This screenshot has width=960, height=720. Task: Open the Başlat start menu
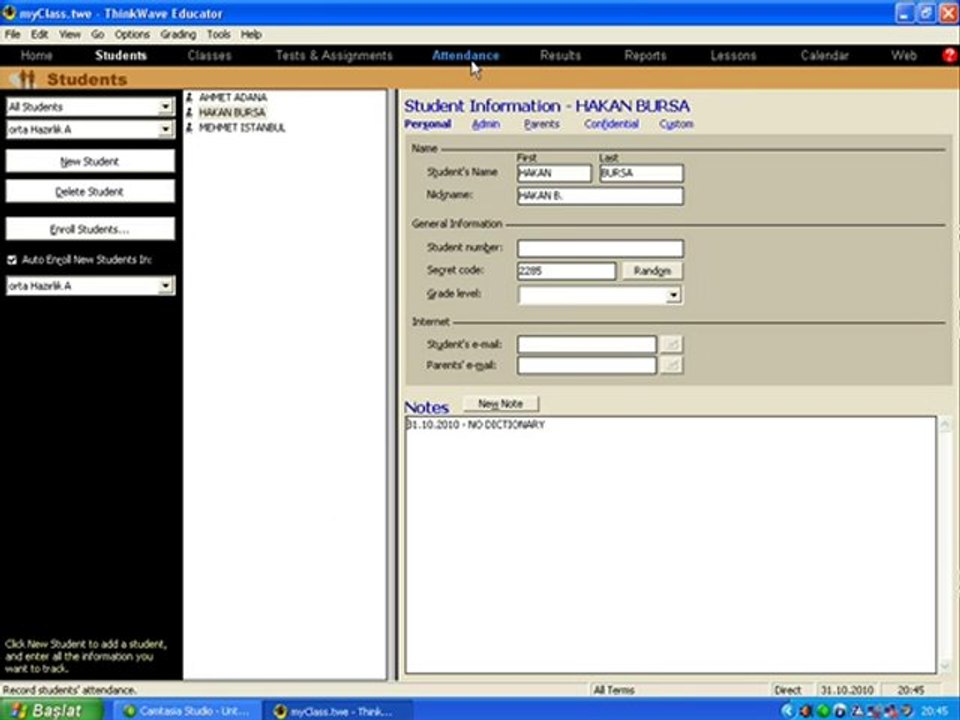[x=50, y=710]
